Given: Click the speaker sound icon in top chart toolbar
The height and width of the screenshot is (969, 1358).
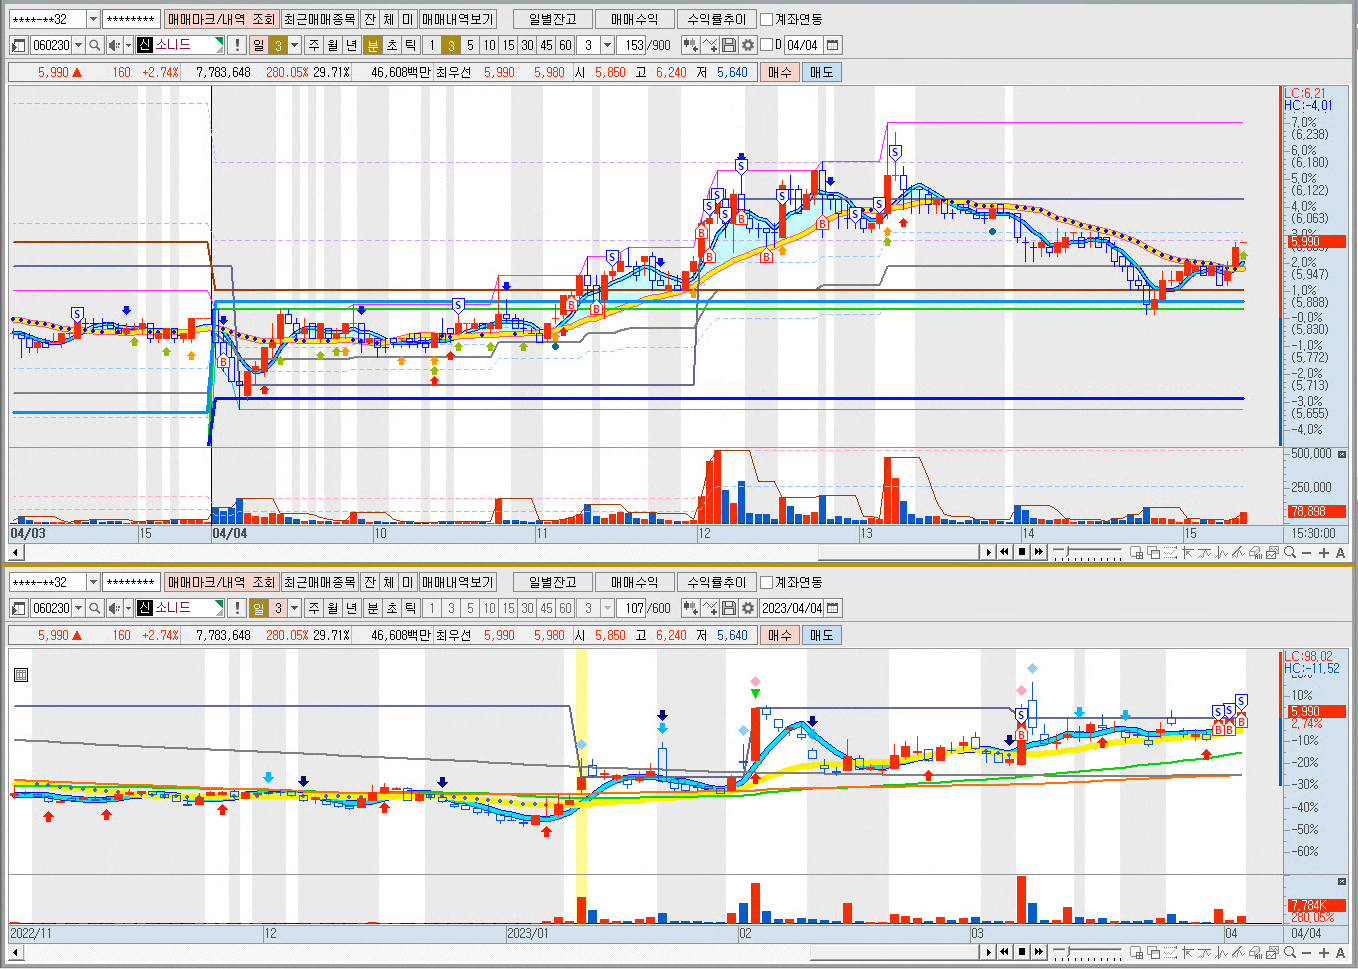Looking at the screenshot, I should [114, 45].
